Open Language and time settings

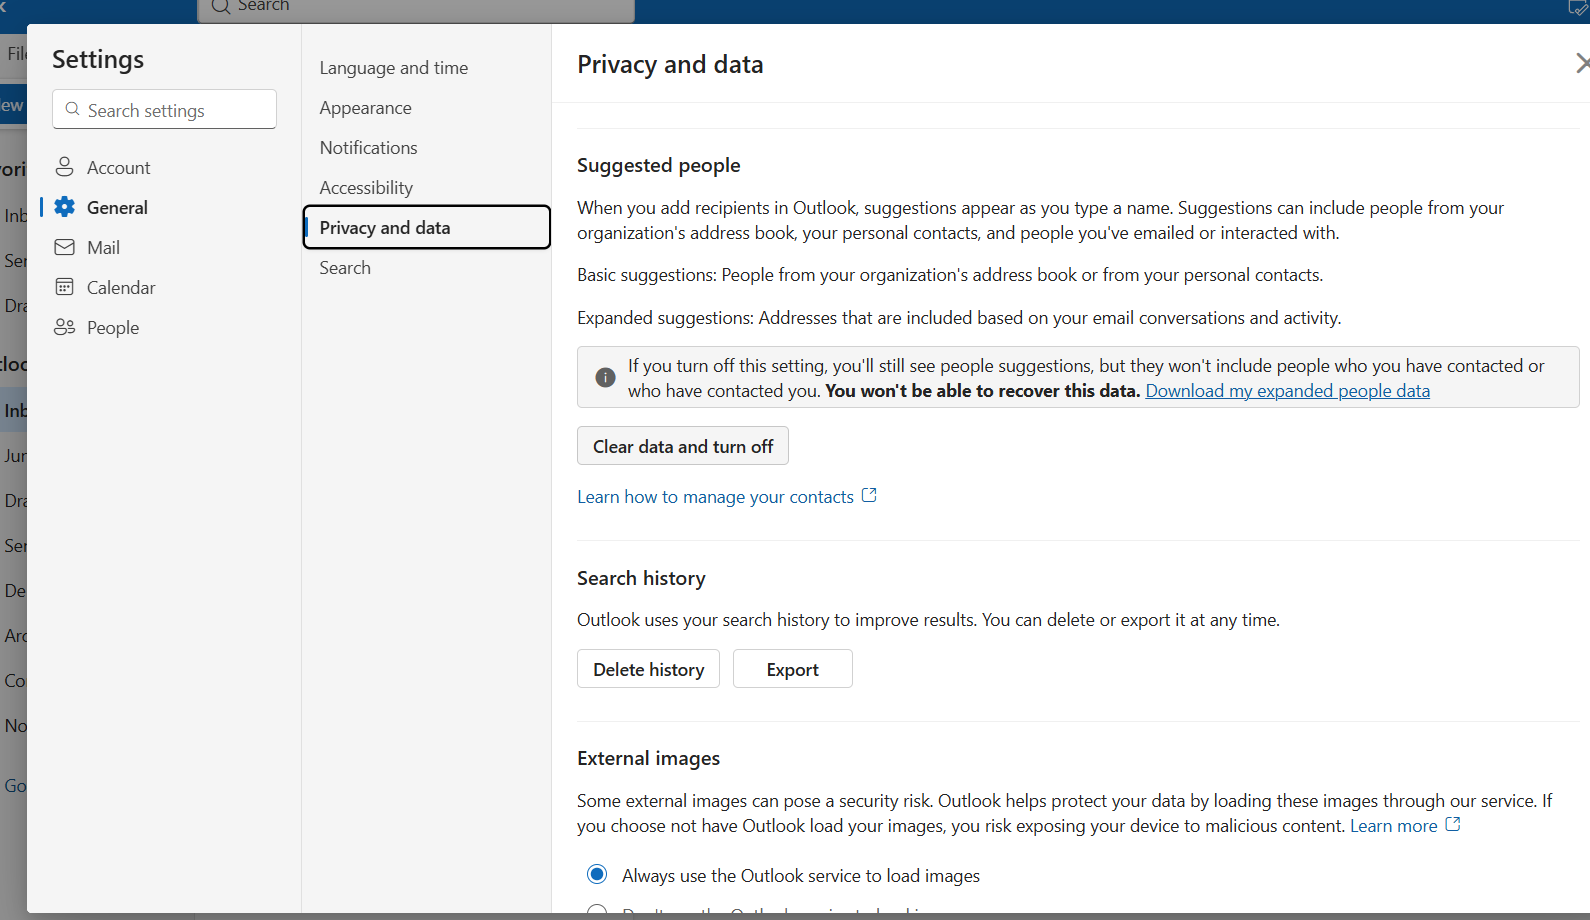point(394,68)
